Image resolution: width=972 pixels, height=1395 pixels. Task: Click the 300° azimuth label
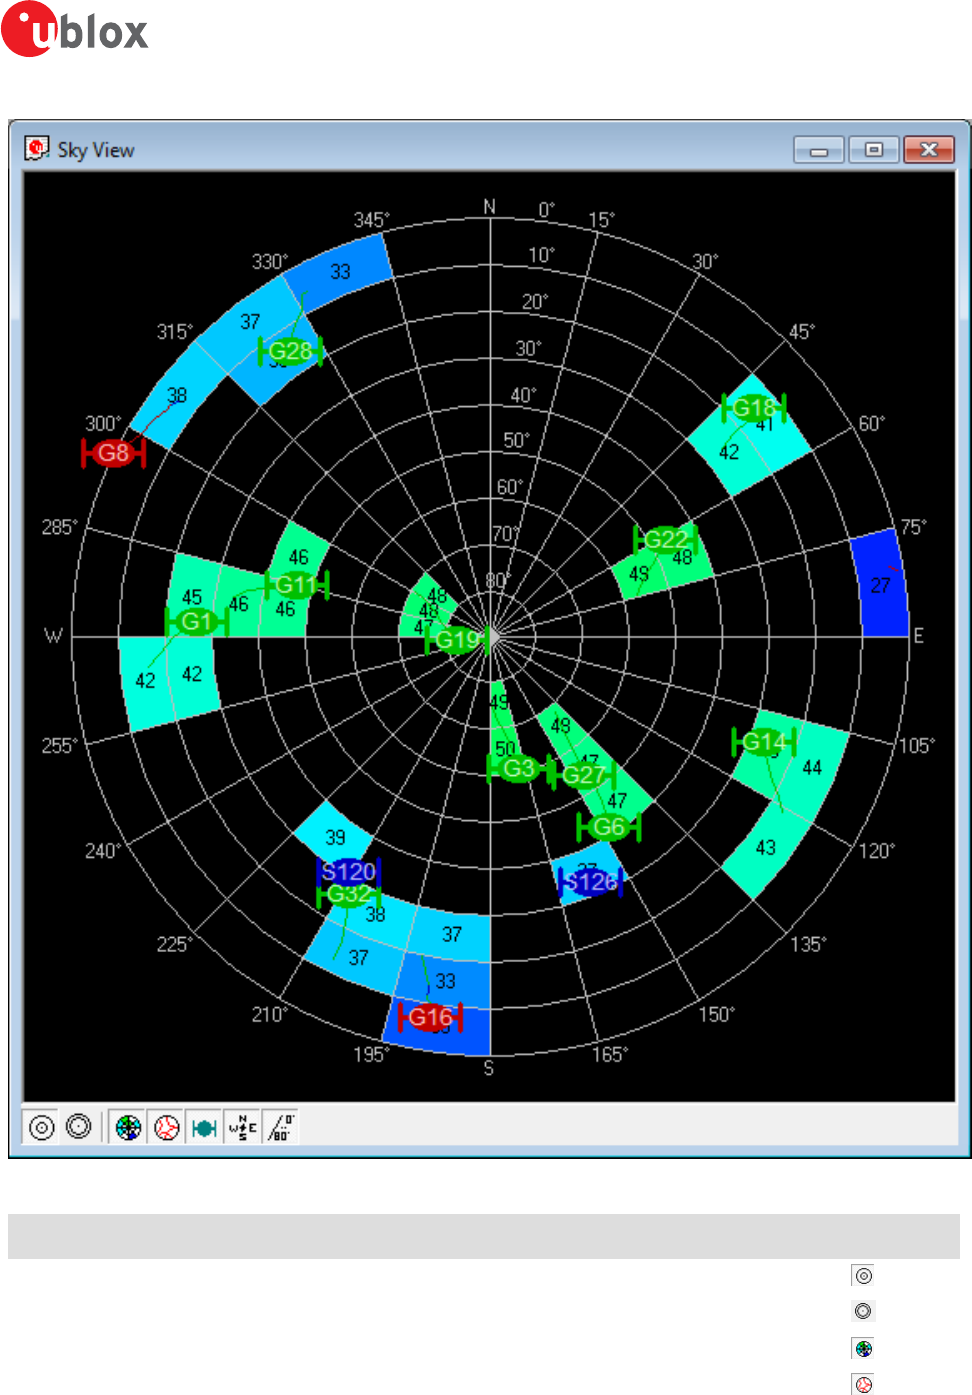pyautogui.click(x=103, y=424)
